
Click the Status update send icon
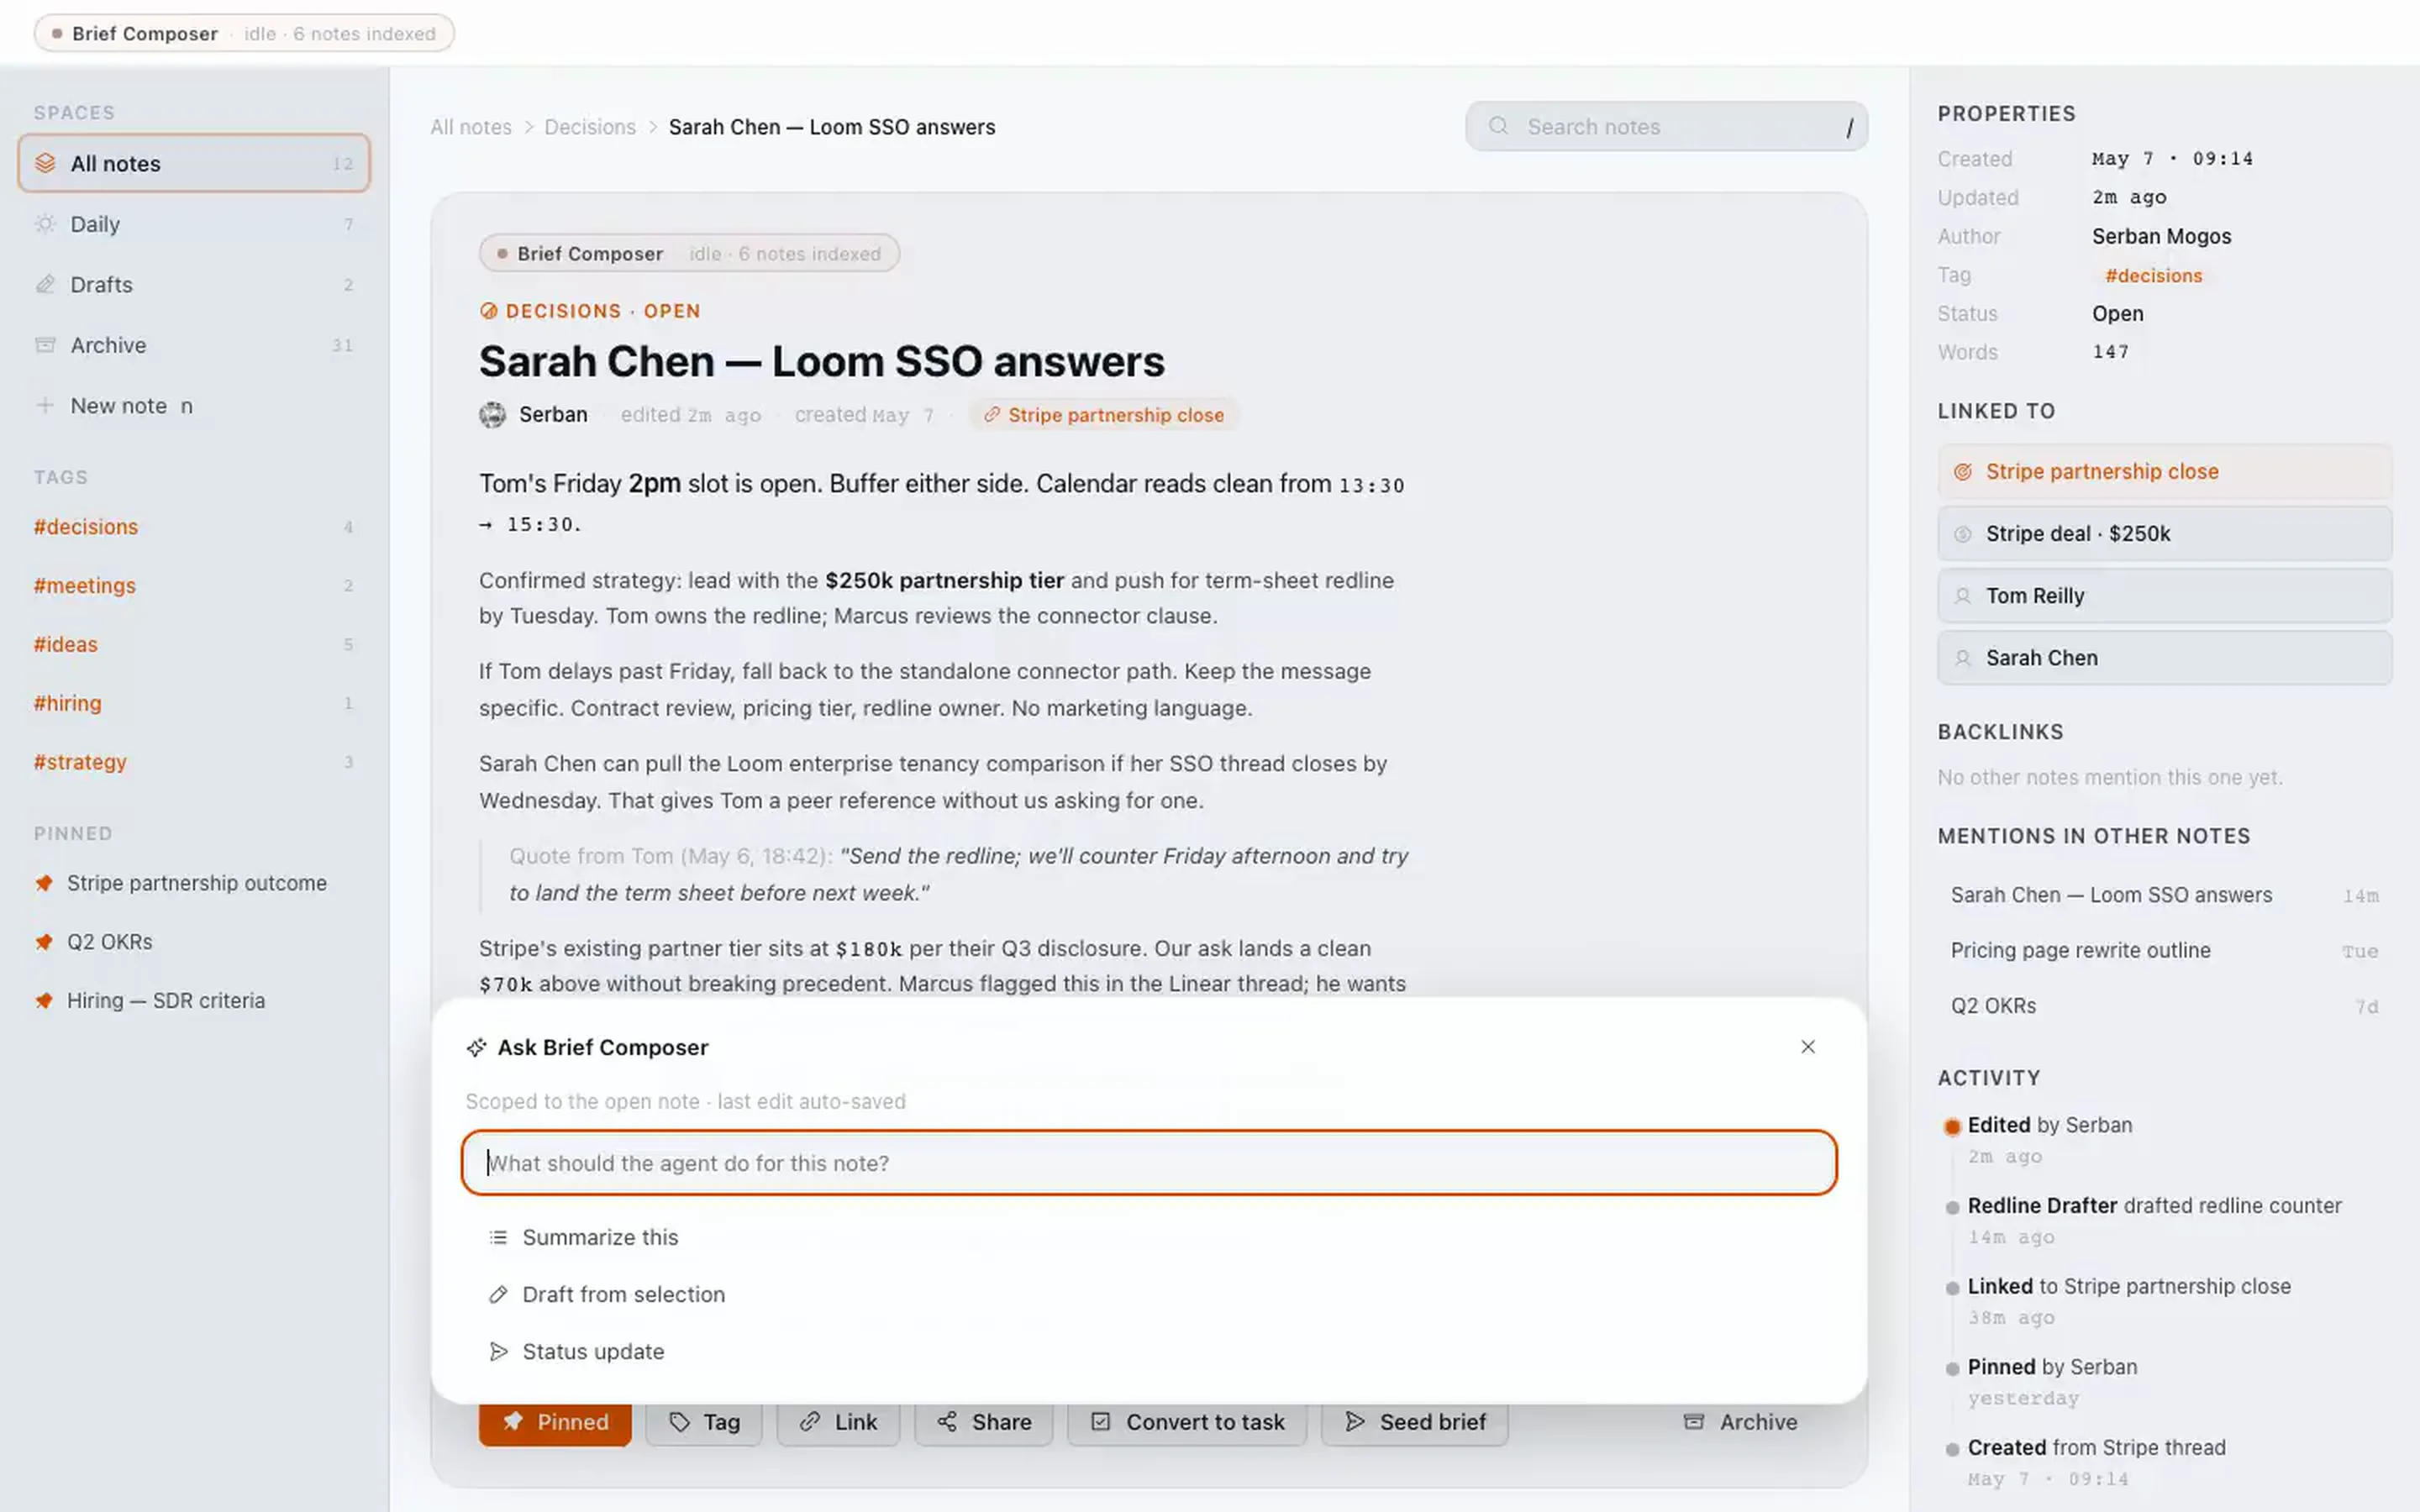tap(497, 1351)
